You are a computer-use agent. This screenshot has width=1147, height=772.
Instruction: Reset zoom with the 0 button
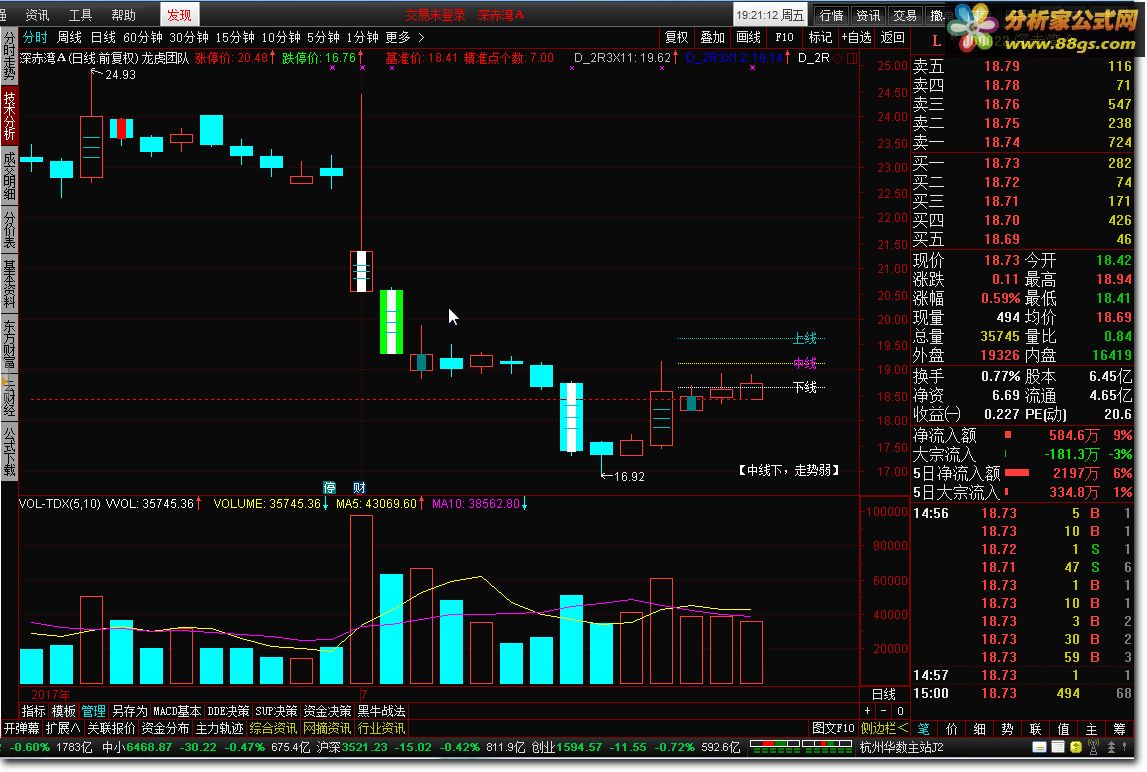pyautogui.click(x=900, y=711)
